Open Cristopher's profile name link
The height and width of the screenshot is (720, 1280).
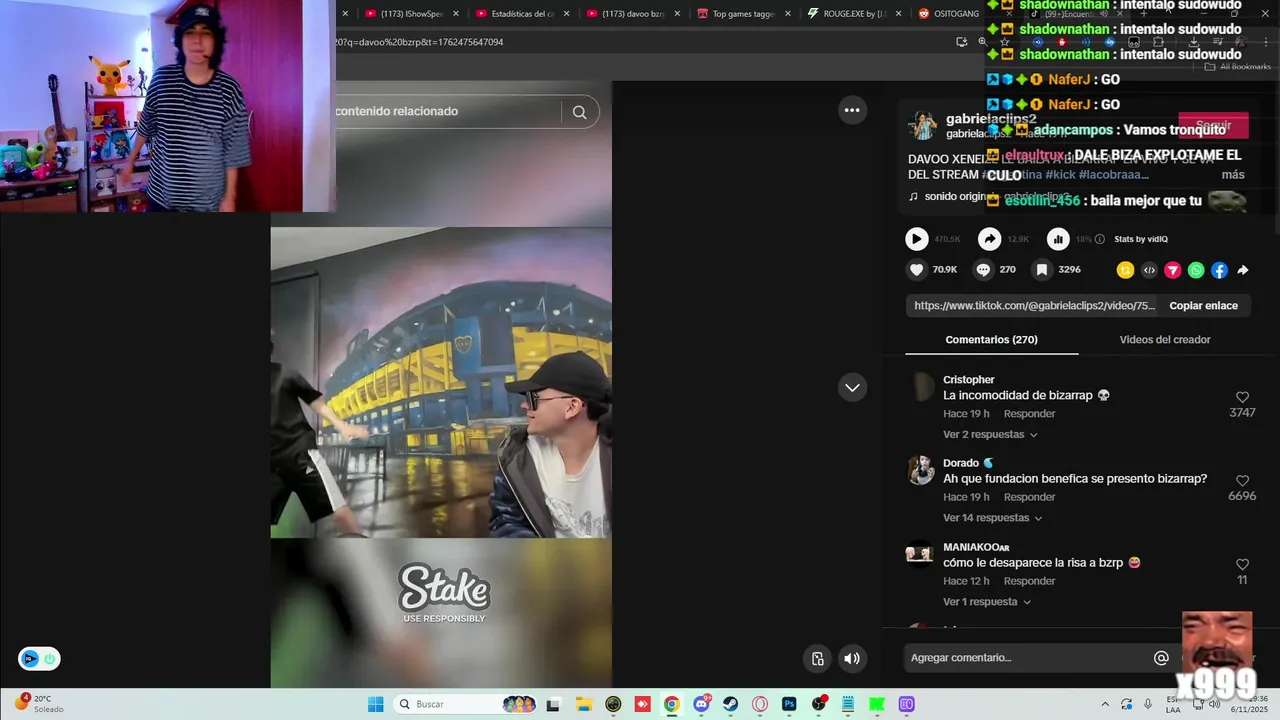click(968, 380)
